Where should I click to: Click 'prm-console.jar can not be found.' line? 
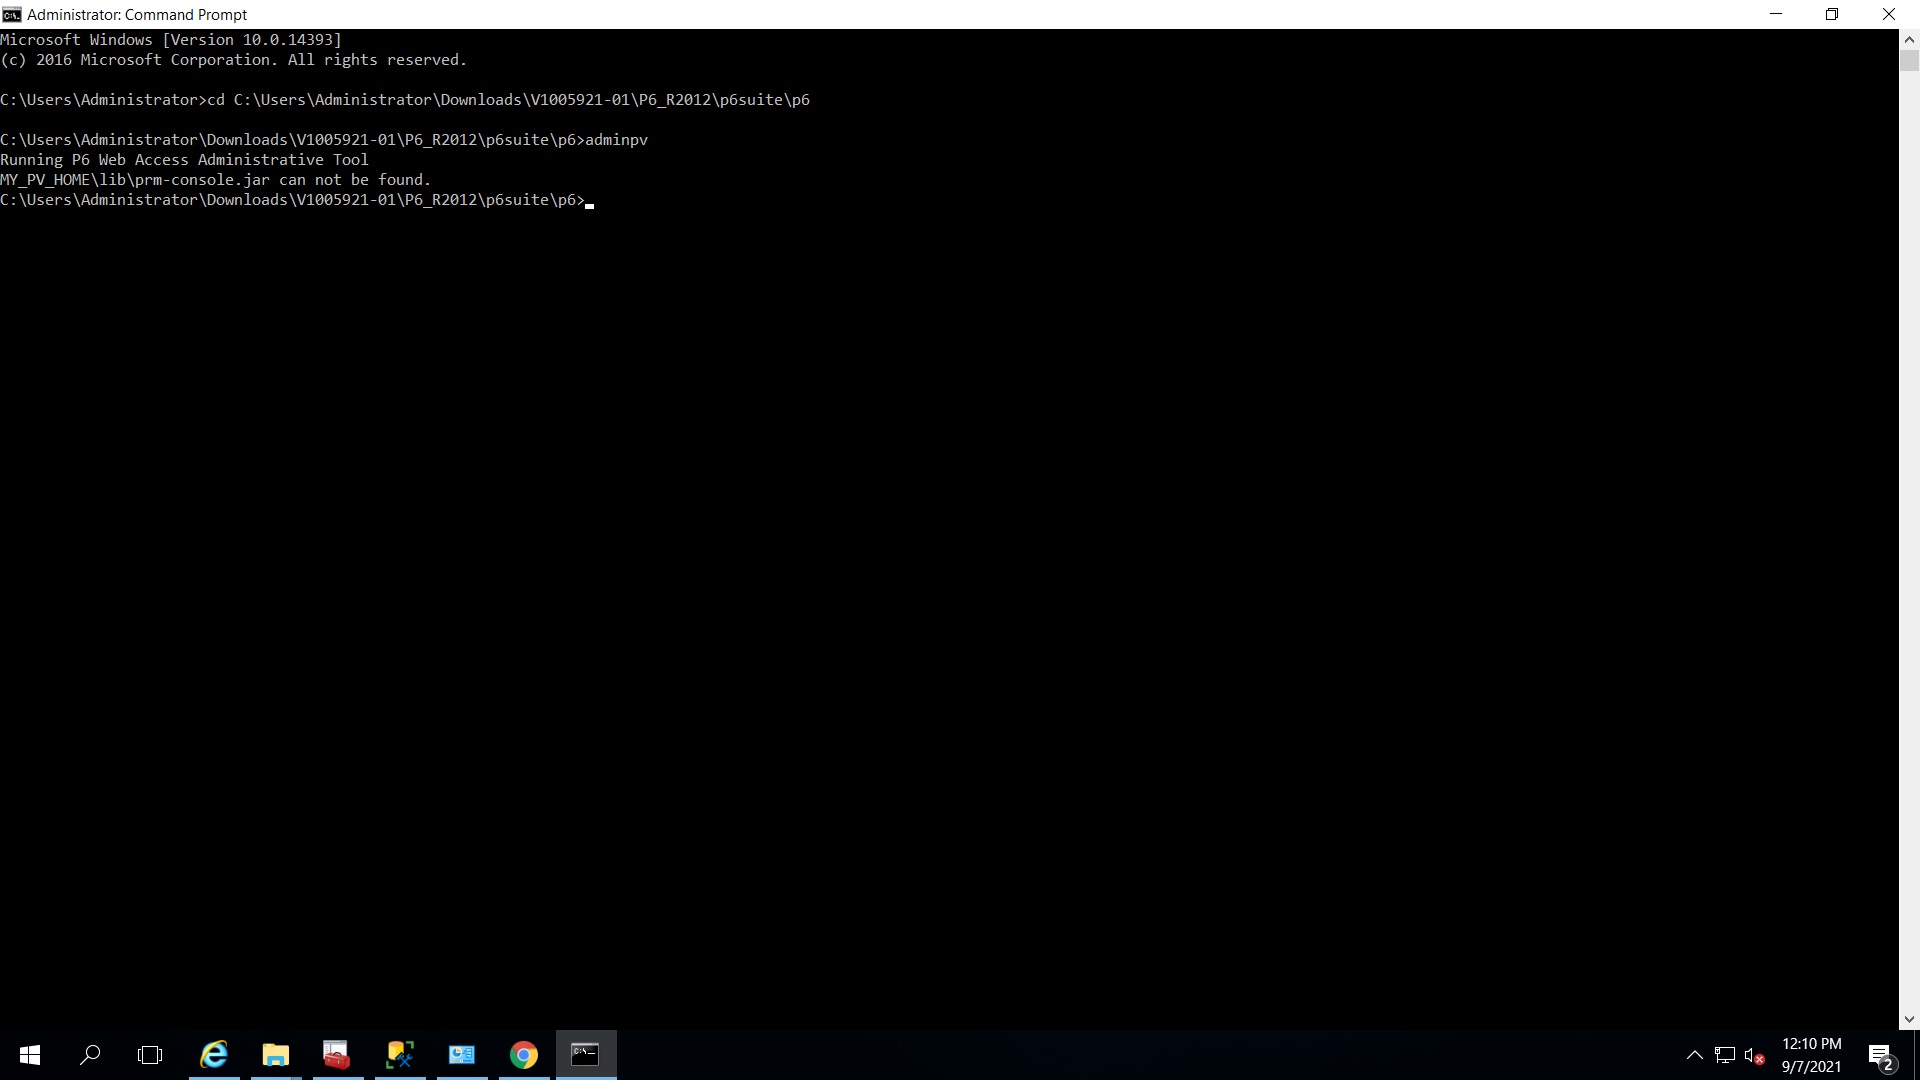tap(216, 180)
